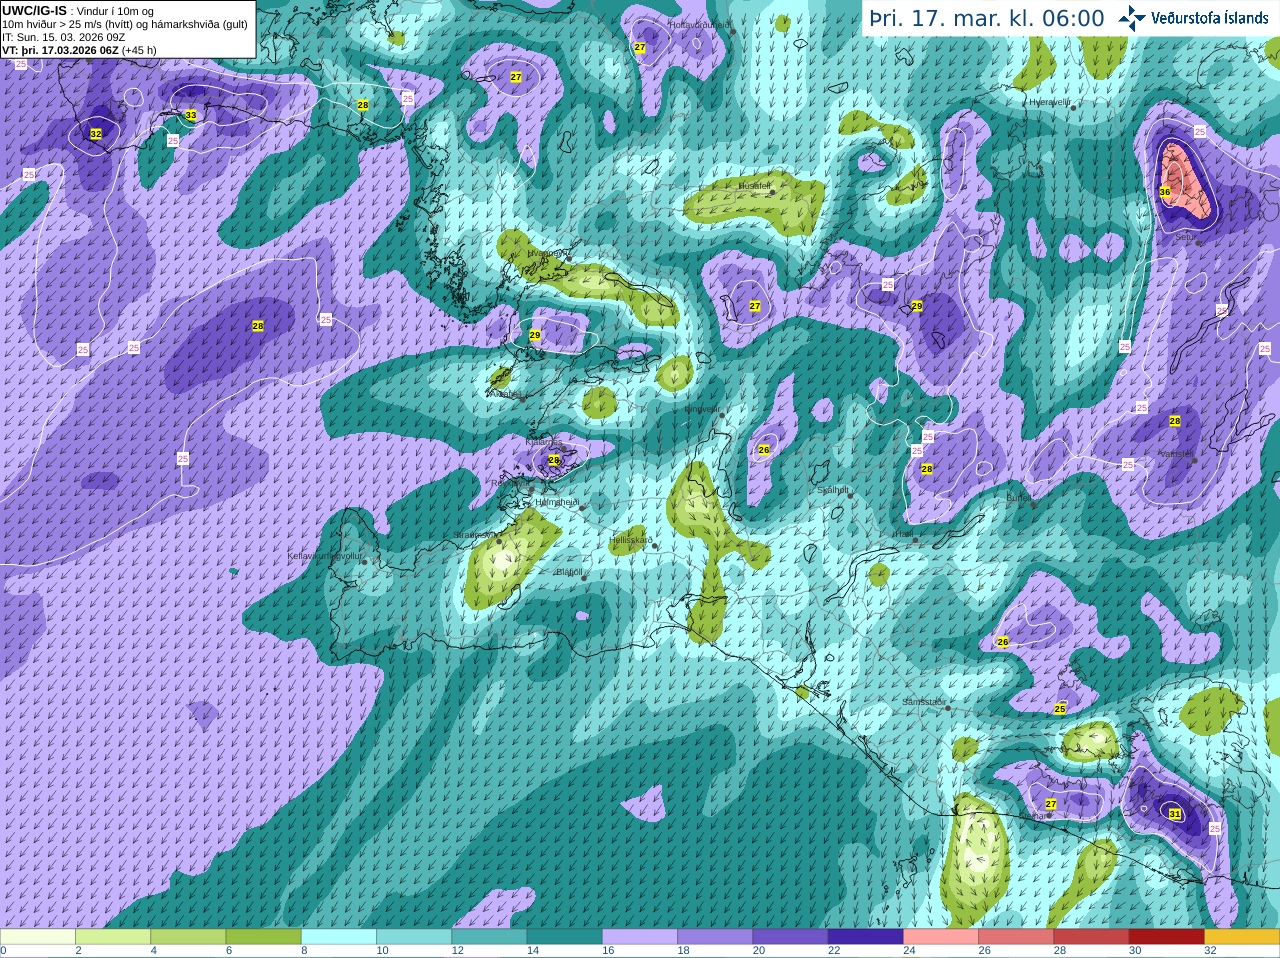This screenshot has width=1280, height=958.
Task: Pick the 6–8 m/s olive green swatch
Action: (x=263, y=937)
